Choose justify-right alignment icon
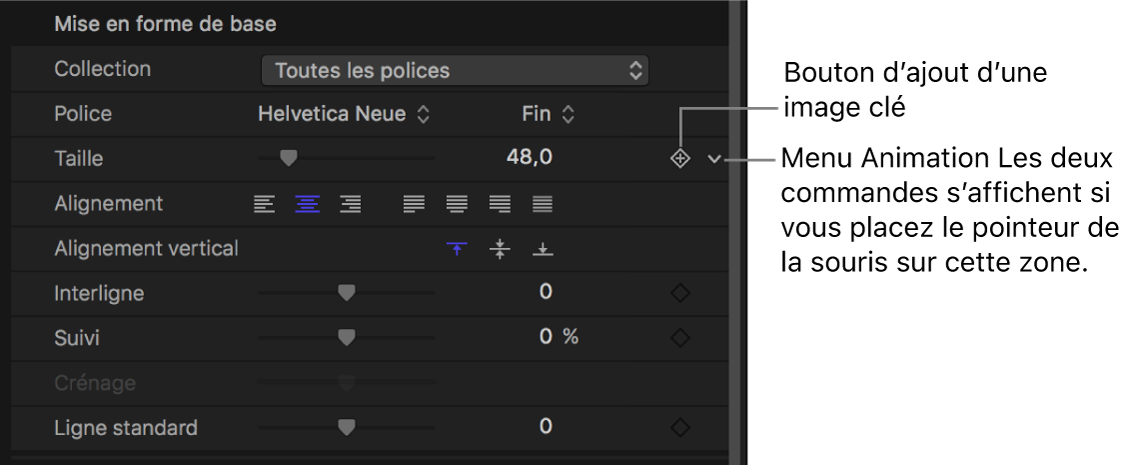Image resolution: width=1129 pixels, height=465 pixels. [x=499, y=204]
